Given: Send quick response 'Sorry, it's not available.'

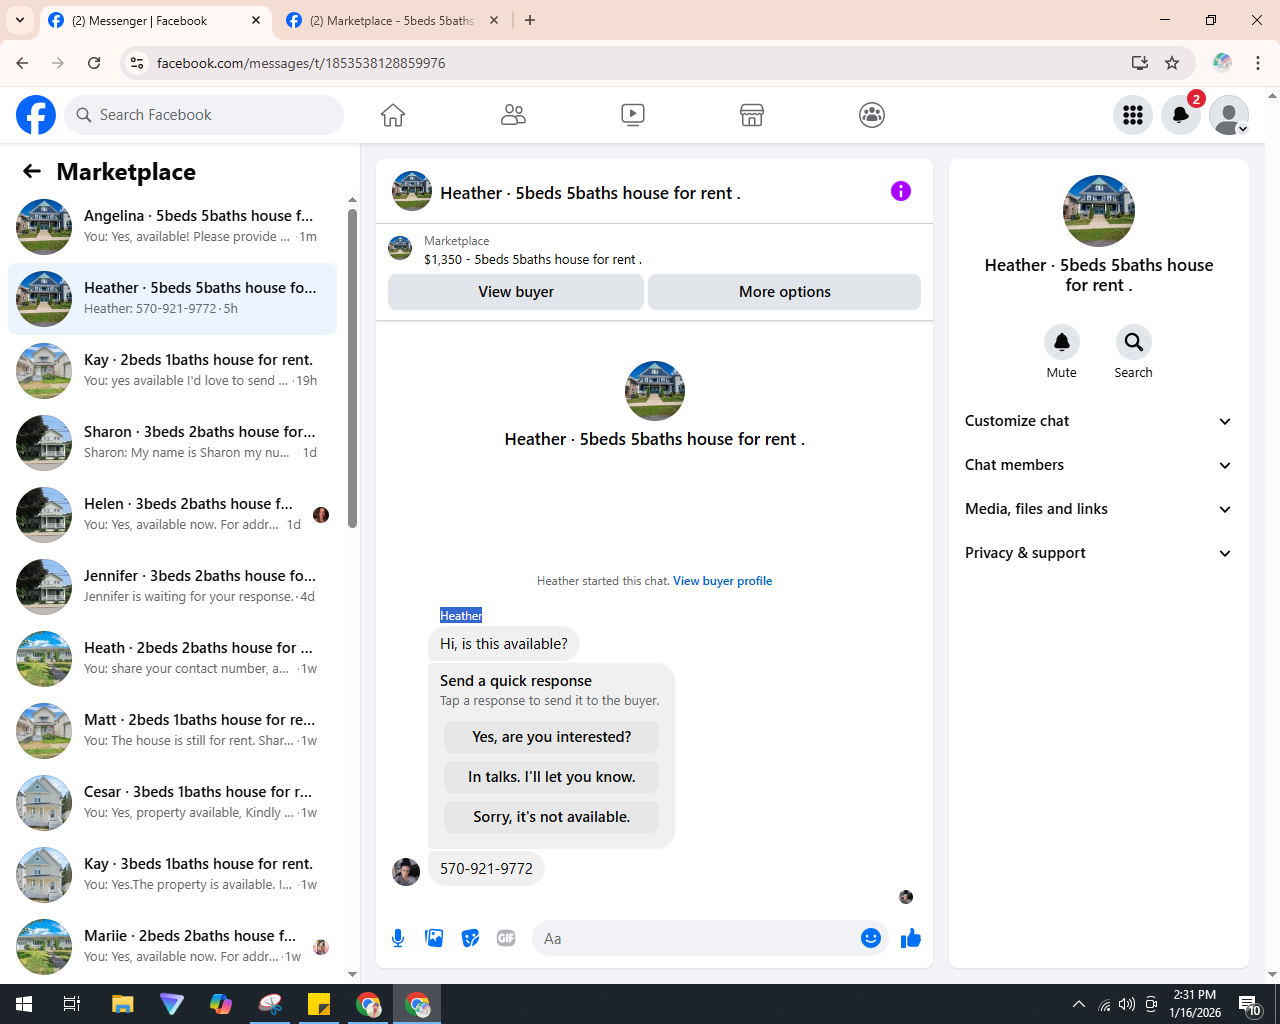Looking at the screenshot, I should (552, 817).
